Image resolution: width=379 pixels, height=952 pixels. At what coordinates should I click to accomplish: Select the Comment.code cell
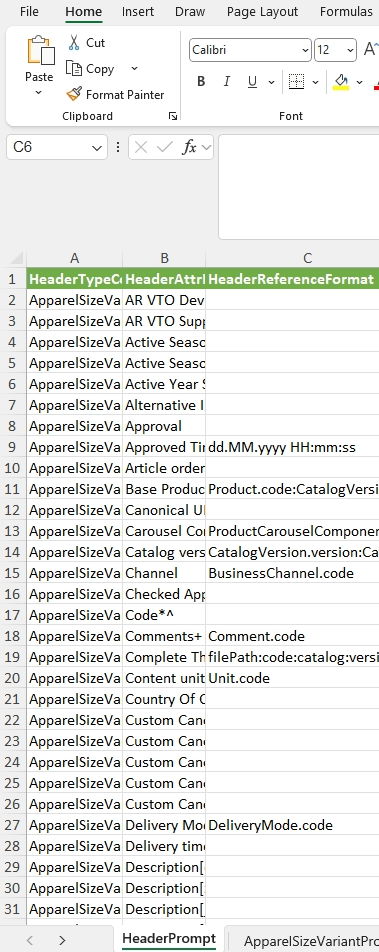tap(292, 636)
